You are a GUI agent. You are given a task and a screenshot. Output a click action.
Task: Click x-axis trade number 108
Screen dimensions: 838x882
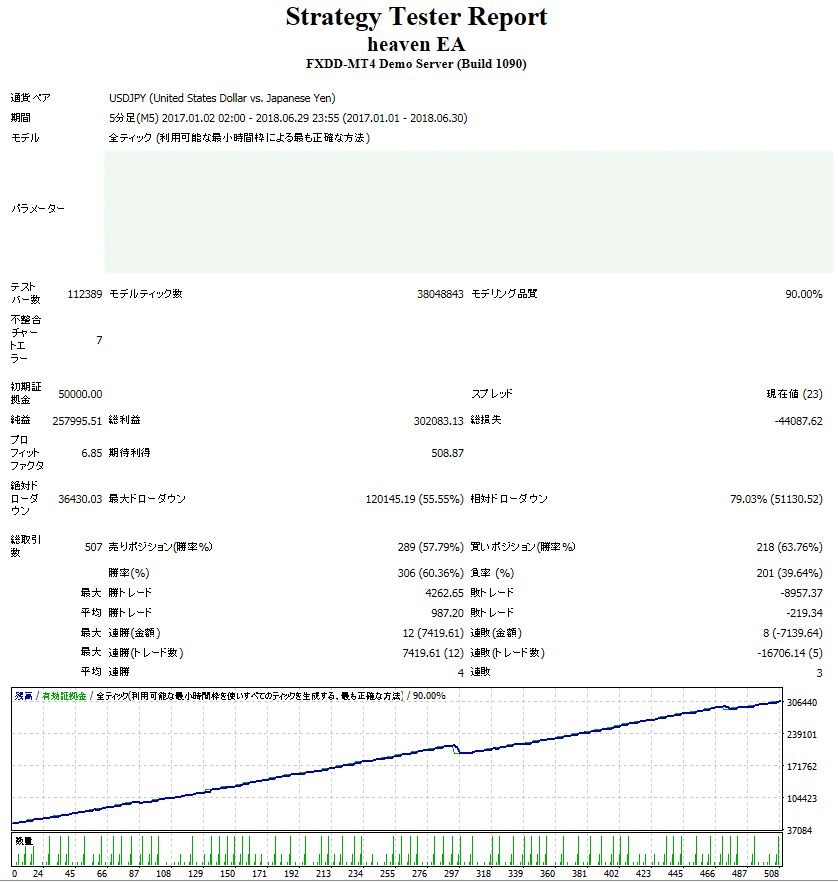(164, 874)
